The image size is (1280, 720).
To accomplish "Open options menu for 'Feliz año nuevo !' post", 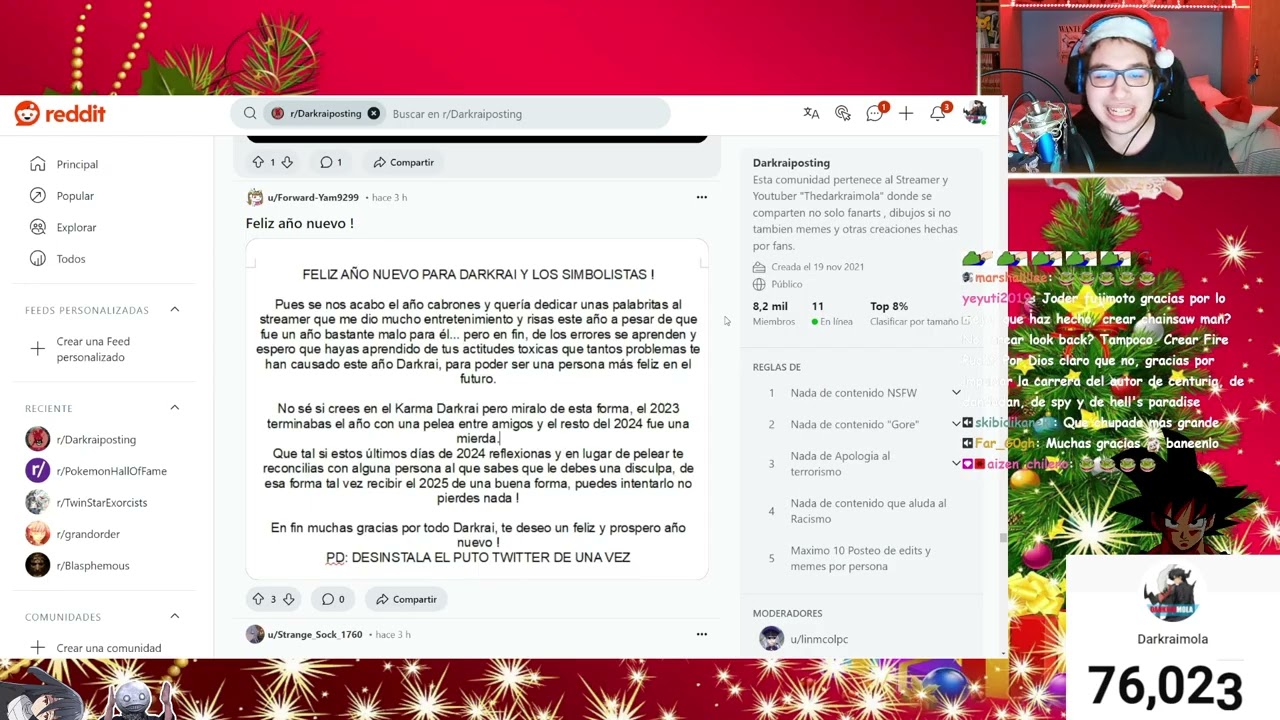I will (701, 197).
